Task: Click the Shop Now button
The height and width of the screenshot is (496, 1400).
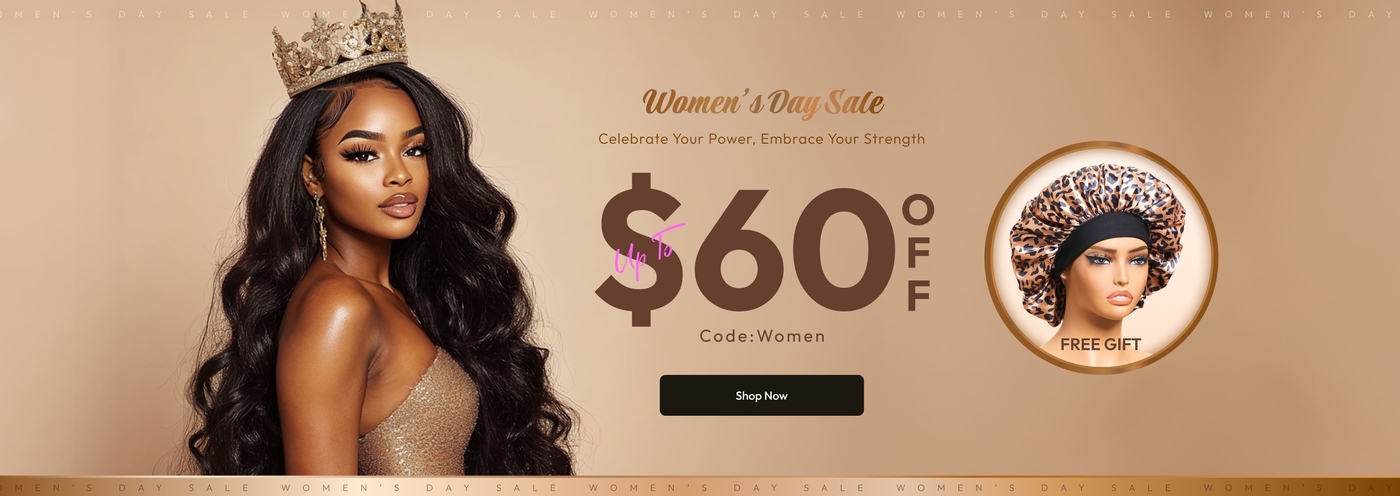Action: click(761, 395)
